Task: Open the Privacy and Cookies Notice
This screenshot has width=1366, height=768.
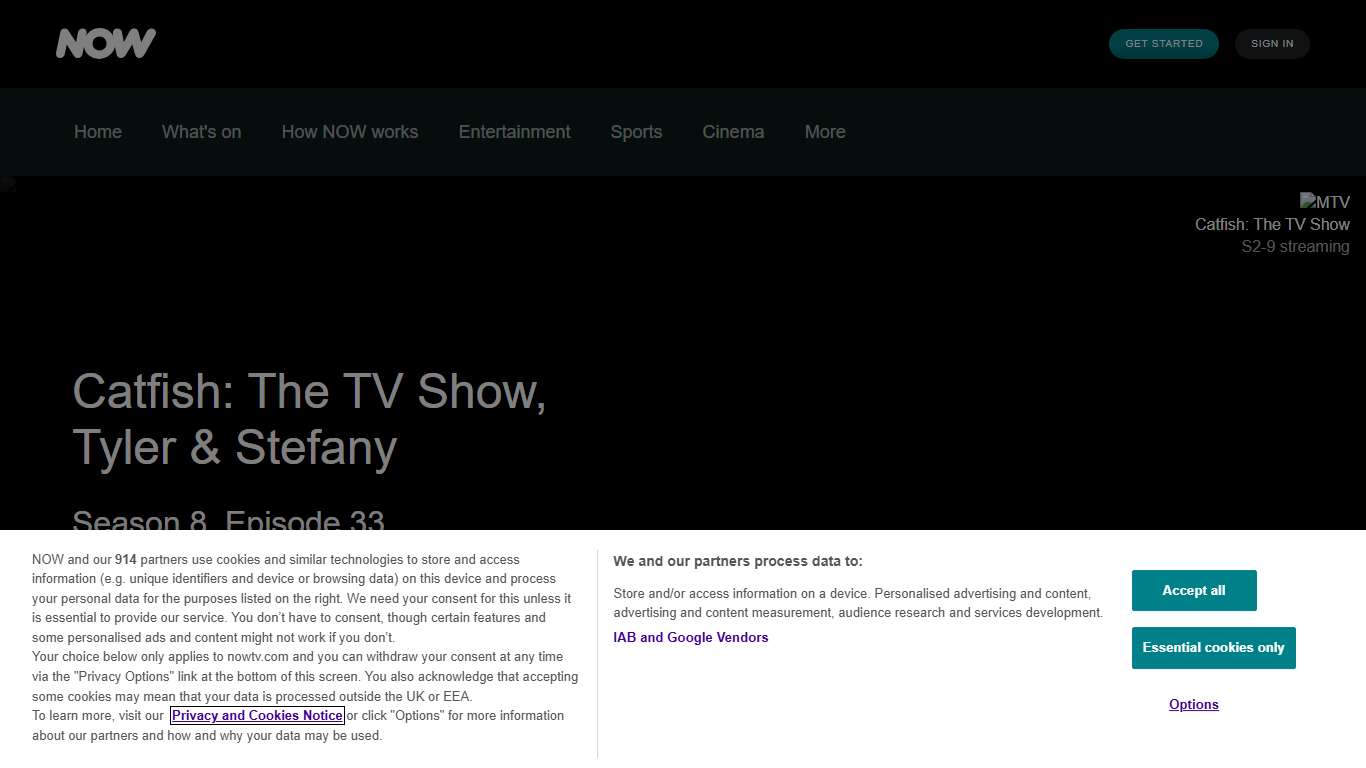Action: click(x=257, y=715)
